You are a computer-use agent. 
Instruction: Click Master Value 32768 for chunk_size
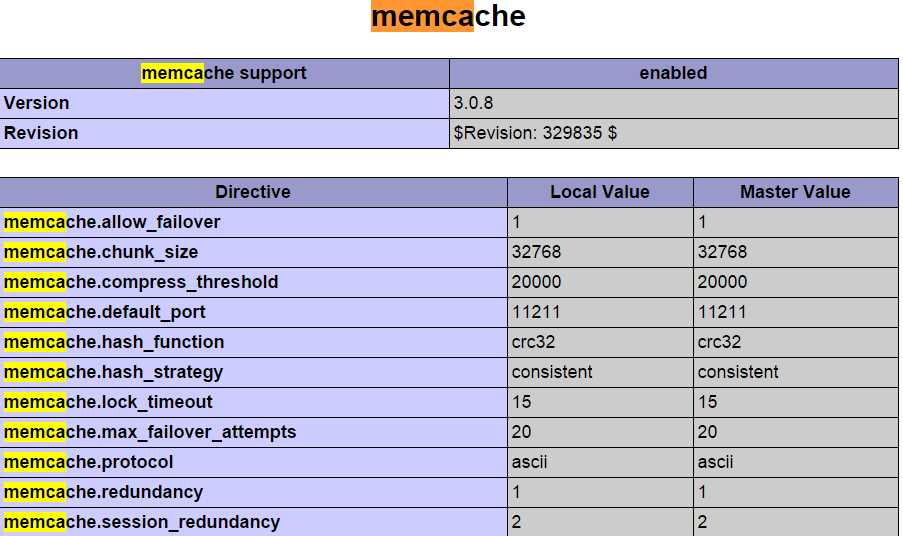pyautogui.click(x=723, y=252)
